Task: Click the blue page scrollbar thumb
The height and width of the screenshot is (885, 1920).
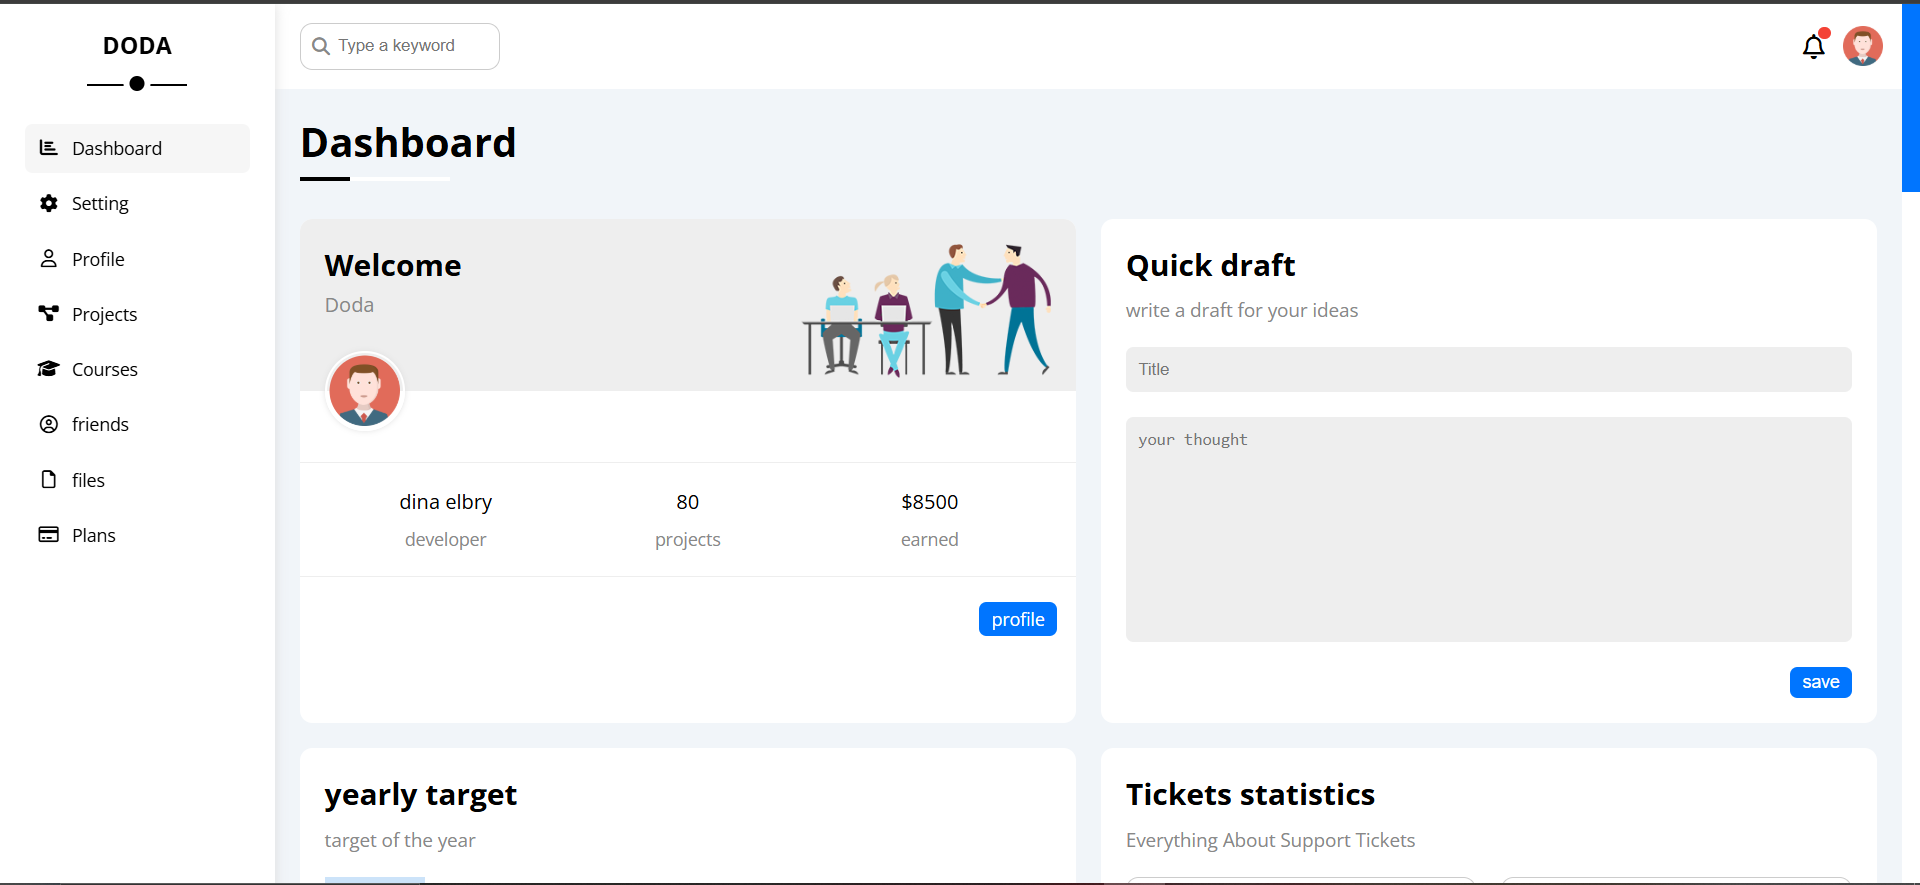Action: coord(1910,97)
